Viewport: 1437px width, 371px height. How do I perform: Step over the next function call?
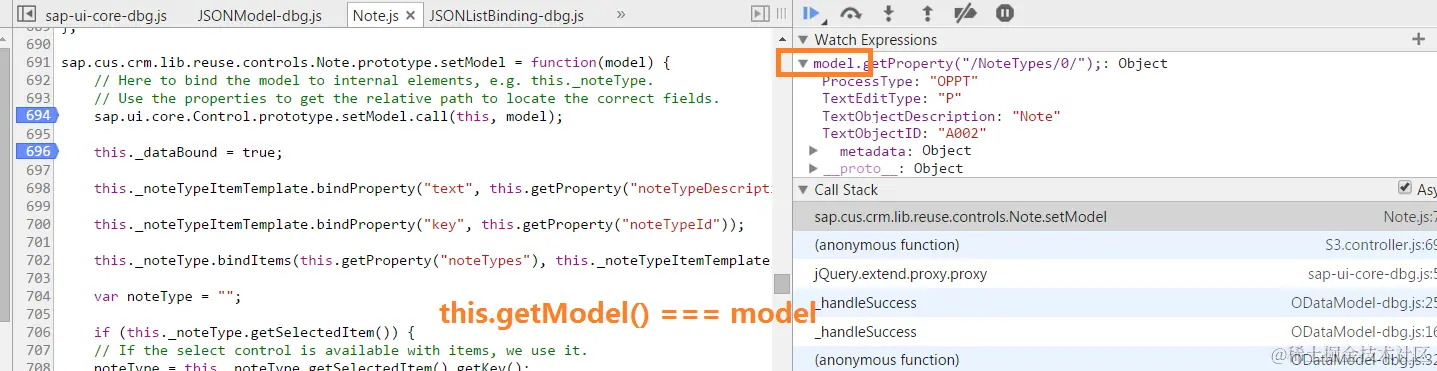pos(851,13)
